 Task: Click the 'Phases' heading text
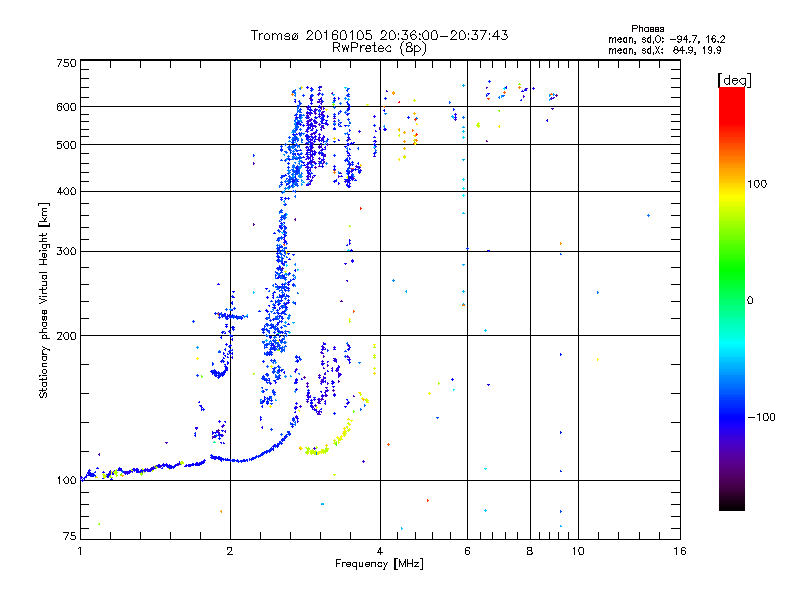pos(647,29)
